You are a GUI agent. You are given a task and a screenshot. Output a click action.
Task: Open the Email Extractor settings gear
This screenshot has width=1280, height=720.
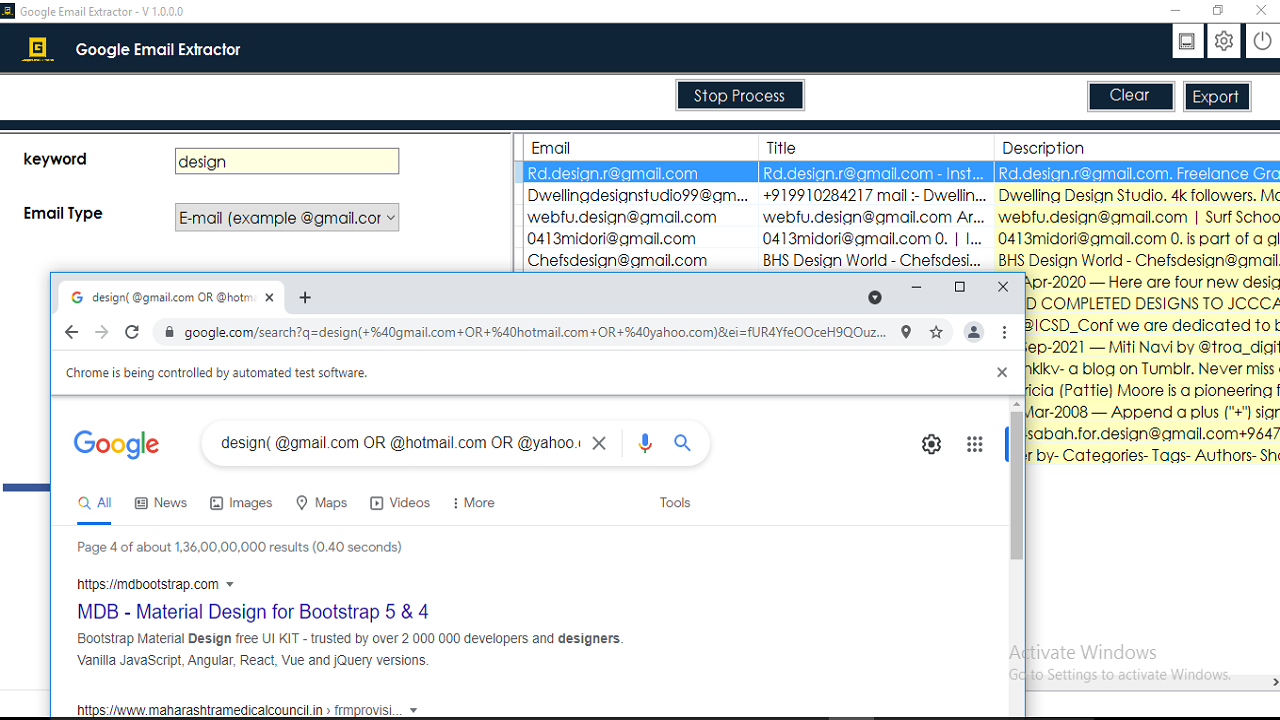[x=1223, y=41]
